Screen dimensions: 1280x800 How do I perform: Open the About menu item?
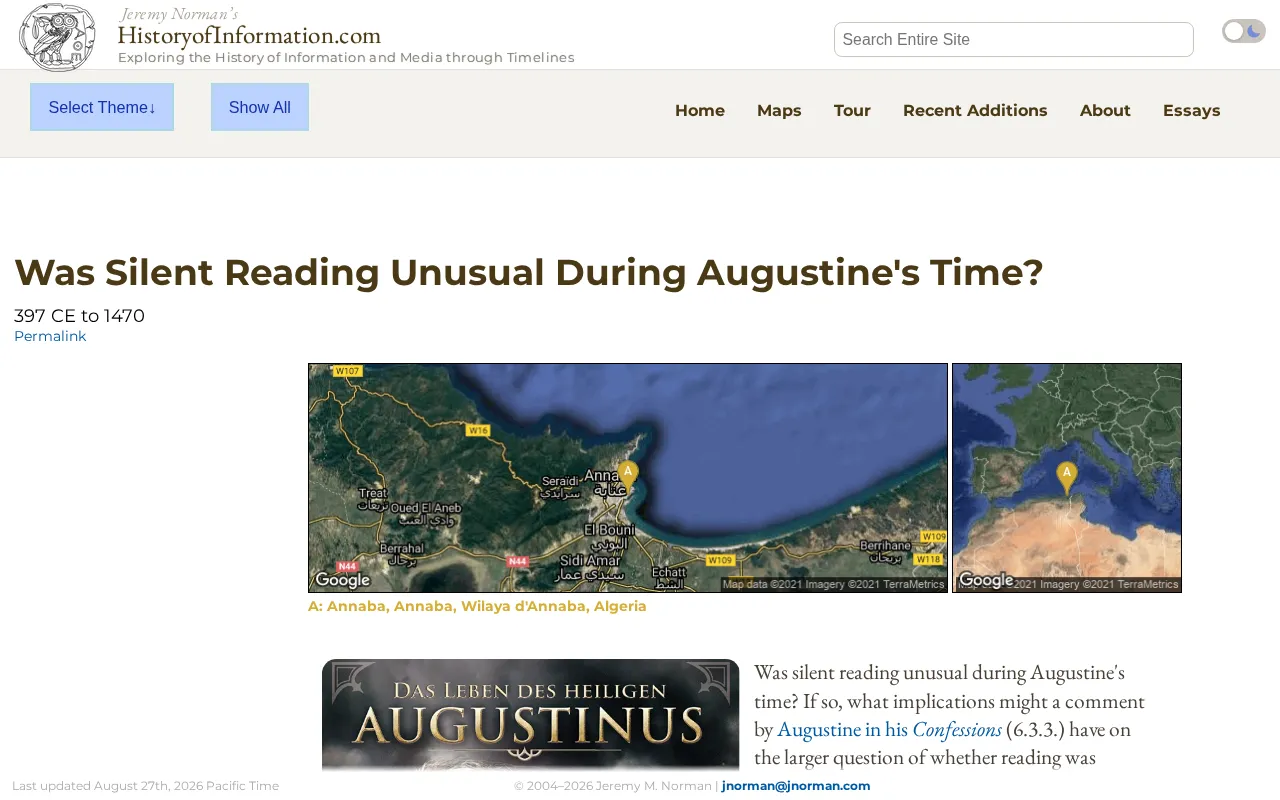pyautogui.click(x=1105, y=111)
